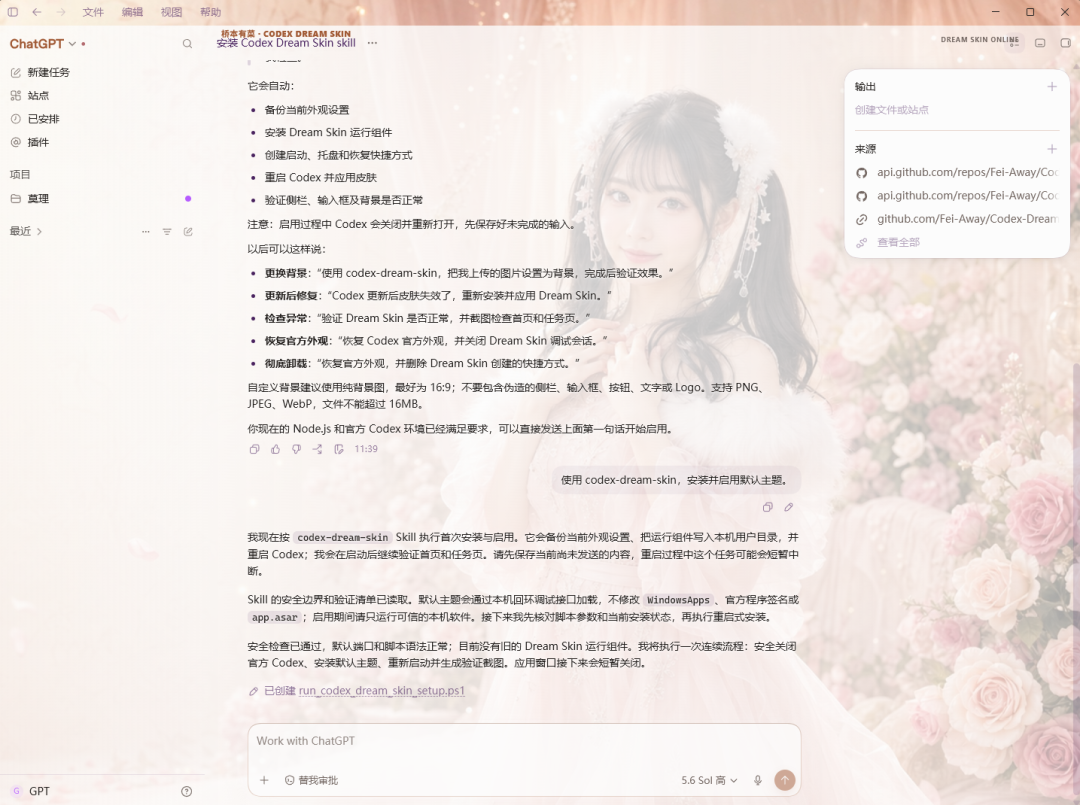The width and height of the screenshot is (1080, 805).
Task: Toggle the left sidebar panel icon
Action: pos(12,12)
